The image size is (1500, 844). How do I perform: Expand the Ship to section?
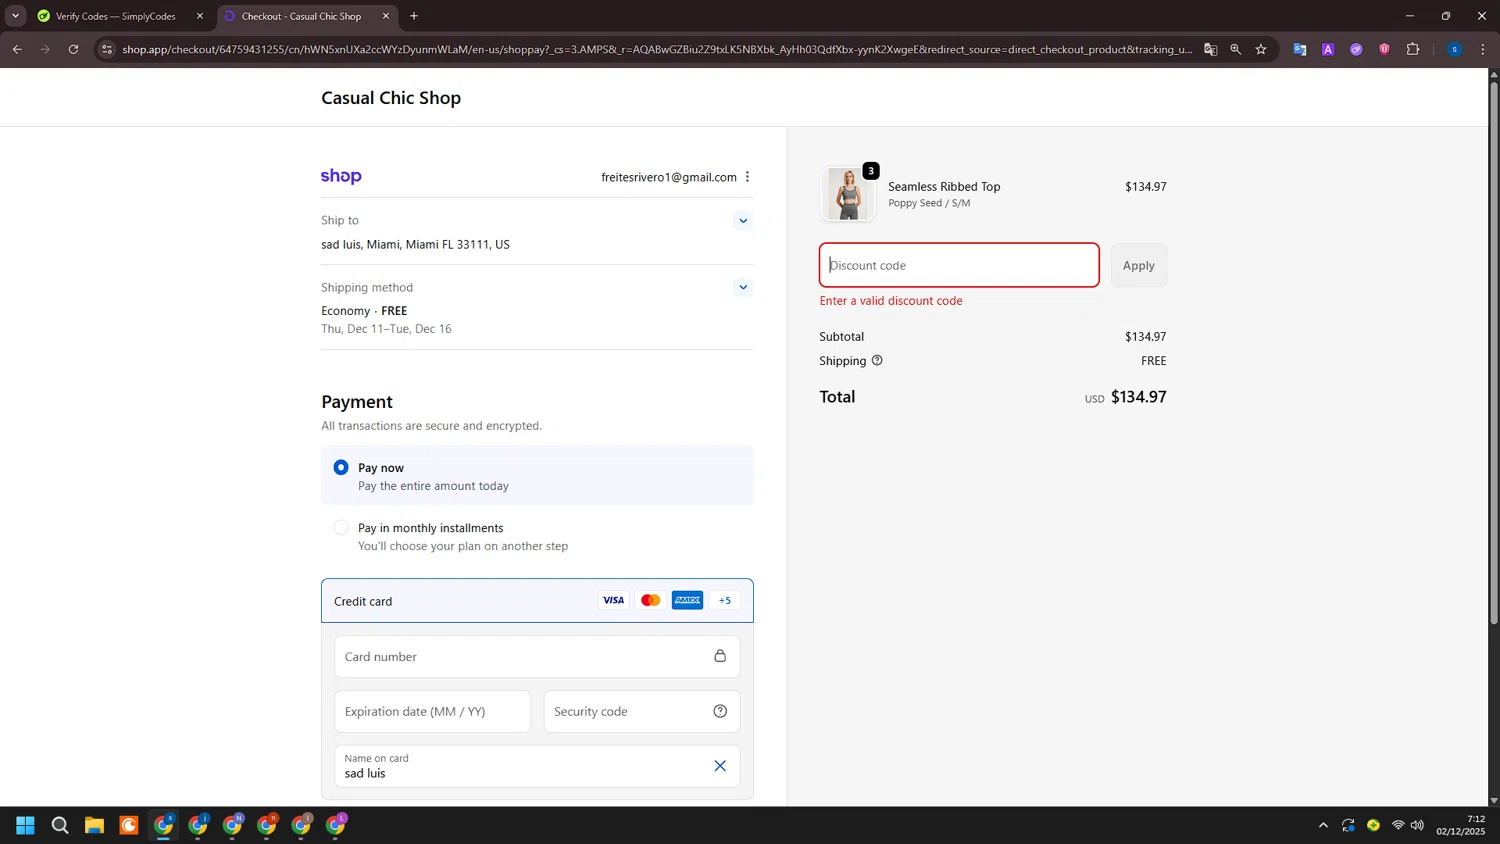[x=743, y=221]
